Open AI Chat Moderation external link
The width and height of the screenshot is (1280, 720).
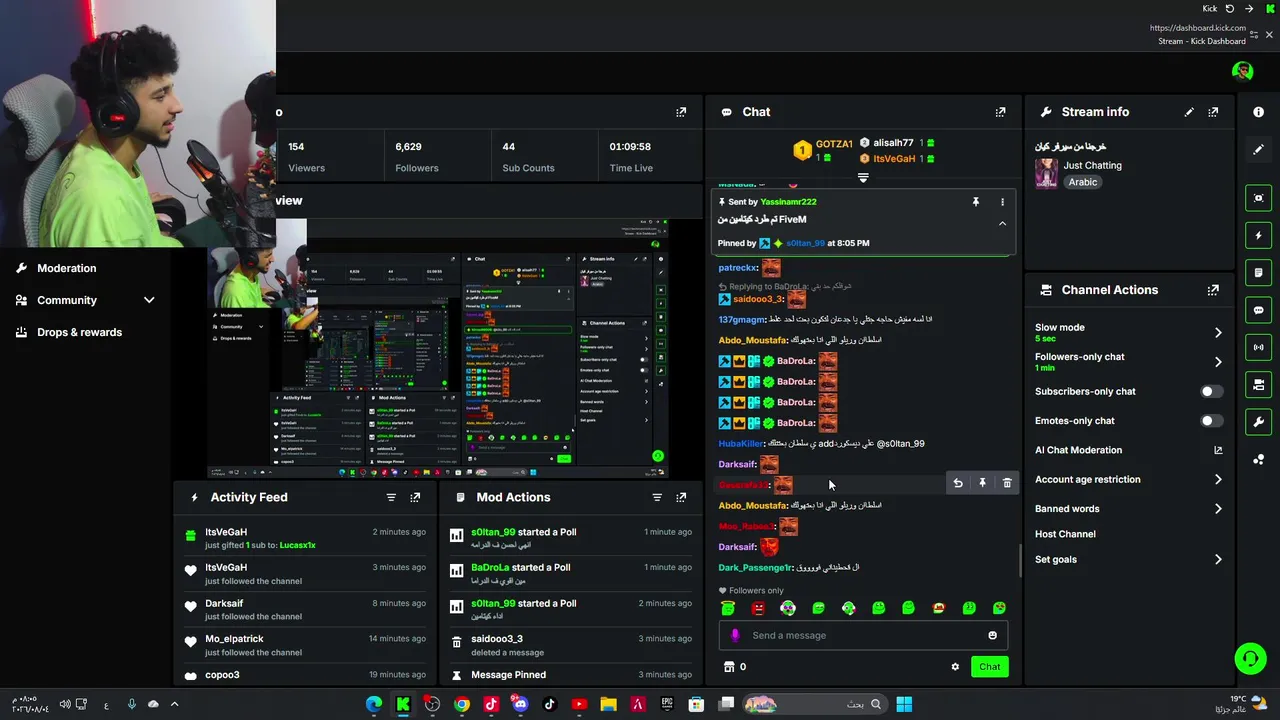(x=1218, y=450)
